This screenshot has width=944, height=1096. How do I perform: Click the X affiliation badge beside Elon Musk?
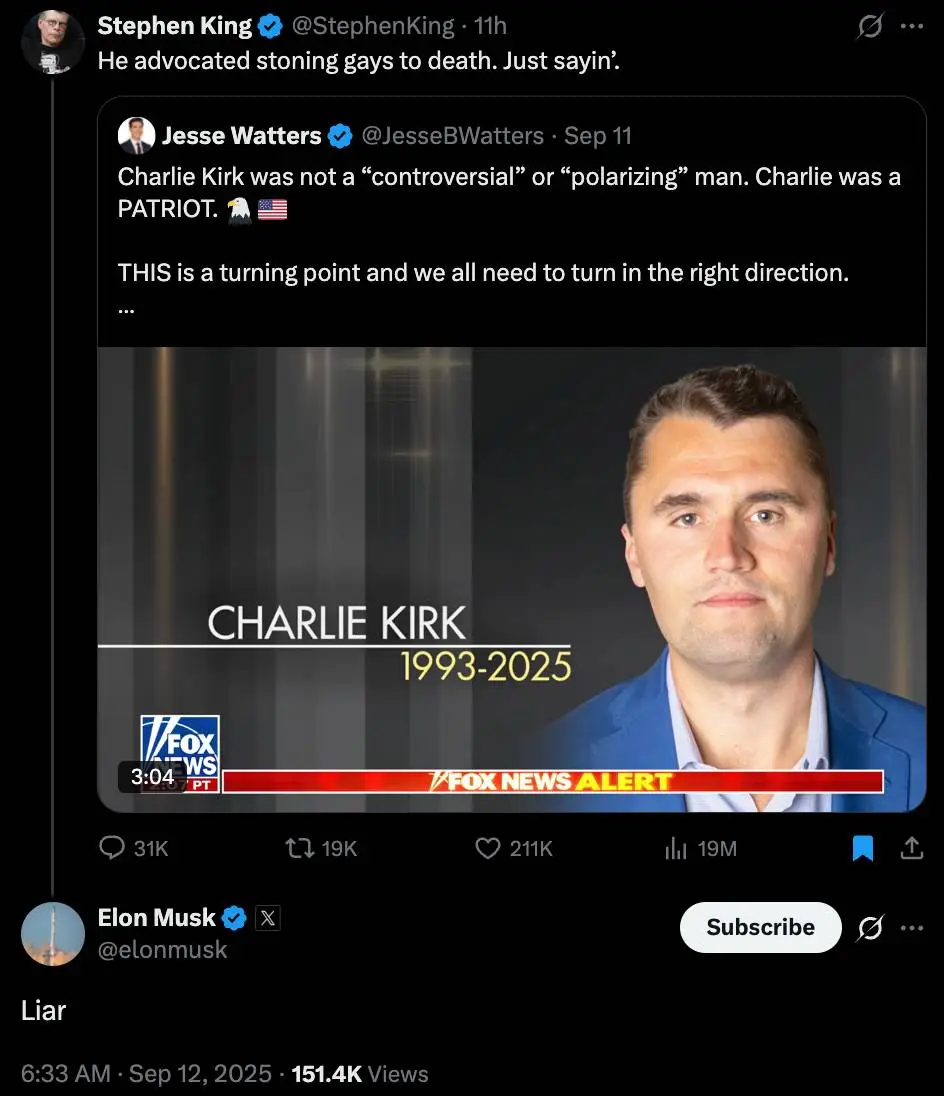[x=268, y=917]
